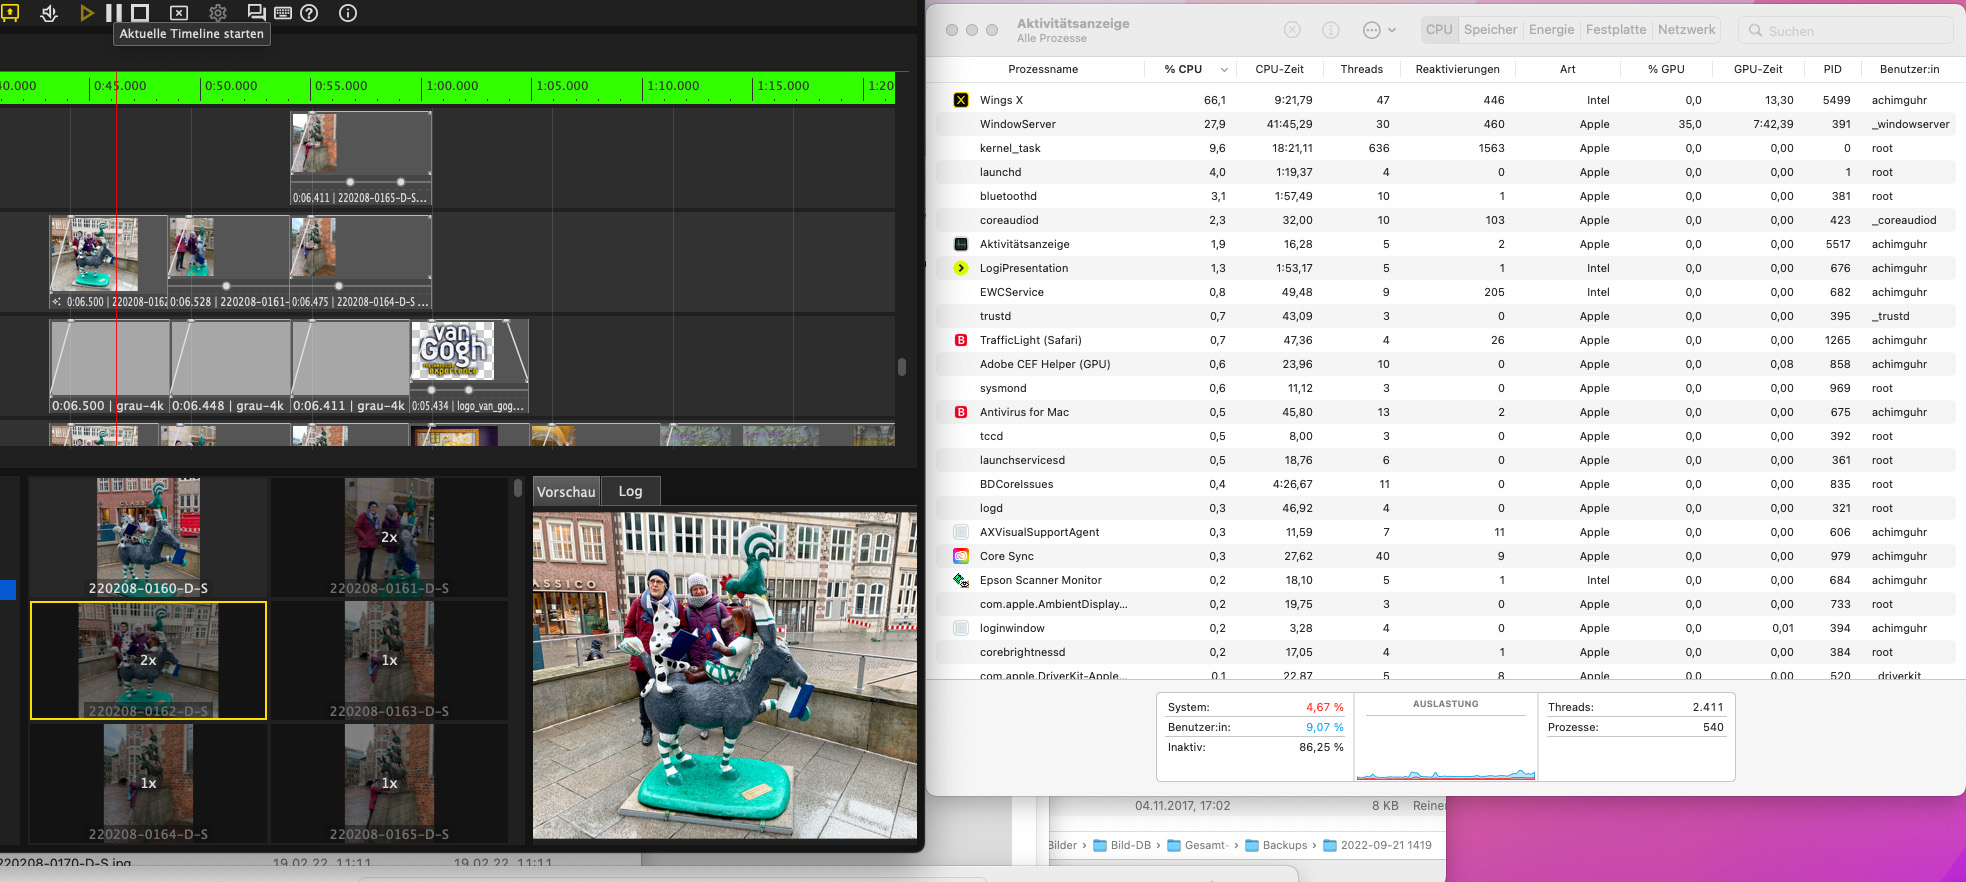Click the media pool vertical scrollbar
1966x882 pixels.
click(517, 488)
